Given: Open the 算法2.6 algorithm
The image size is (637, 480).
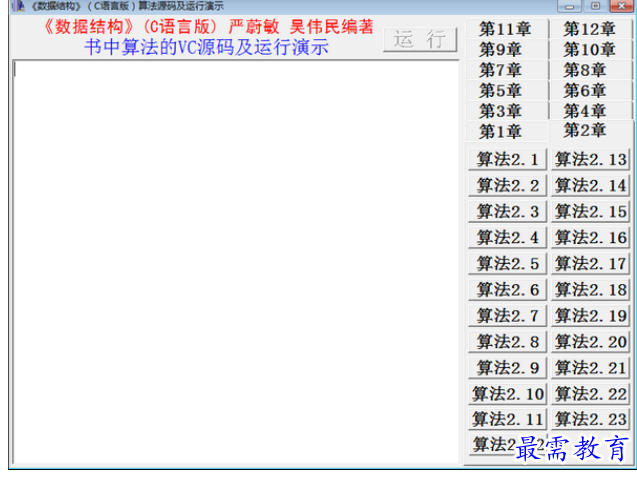Looking at the screenshot, I should (x=507, y=290).
